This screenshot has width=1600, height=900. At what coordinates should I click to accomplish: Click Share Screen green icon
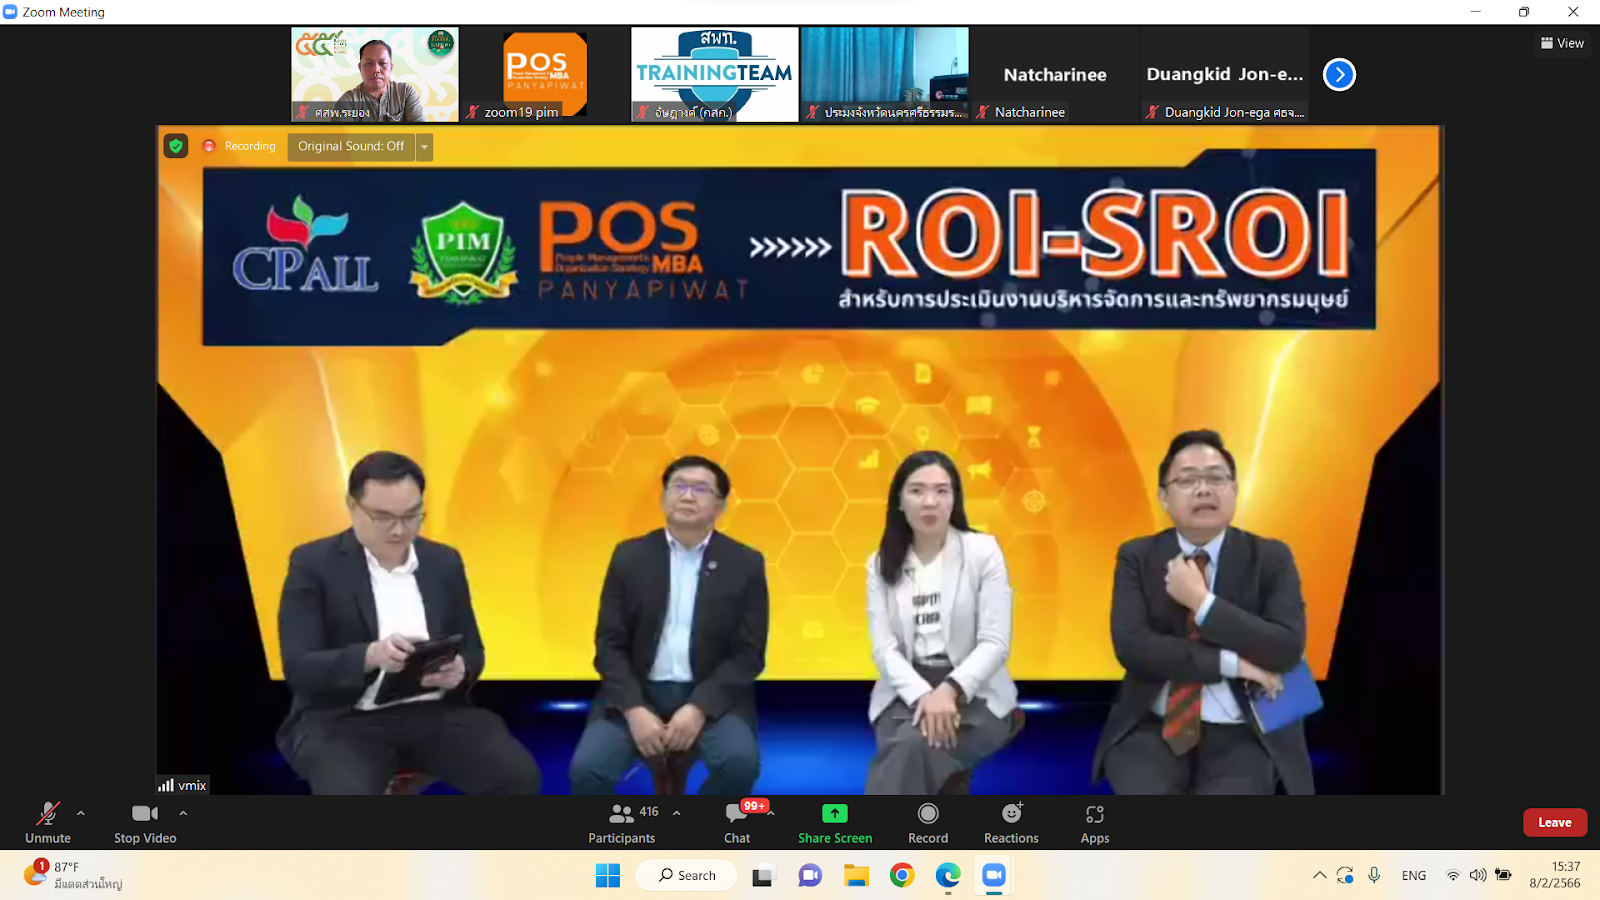(x=835, y=813)
